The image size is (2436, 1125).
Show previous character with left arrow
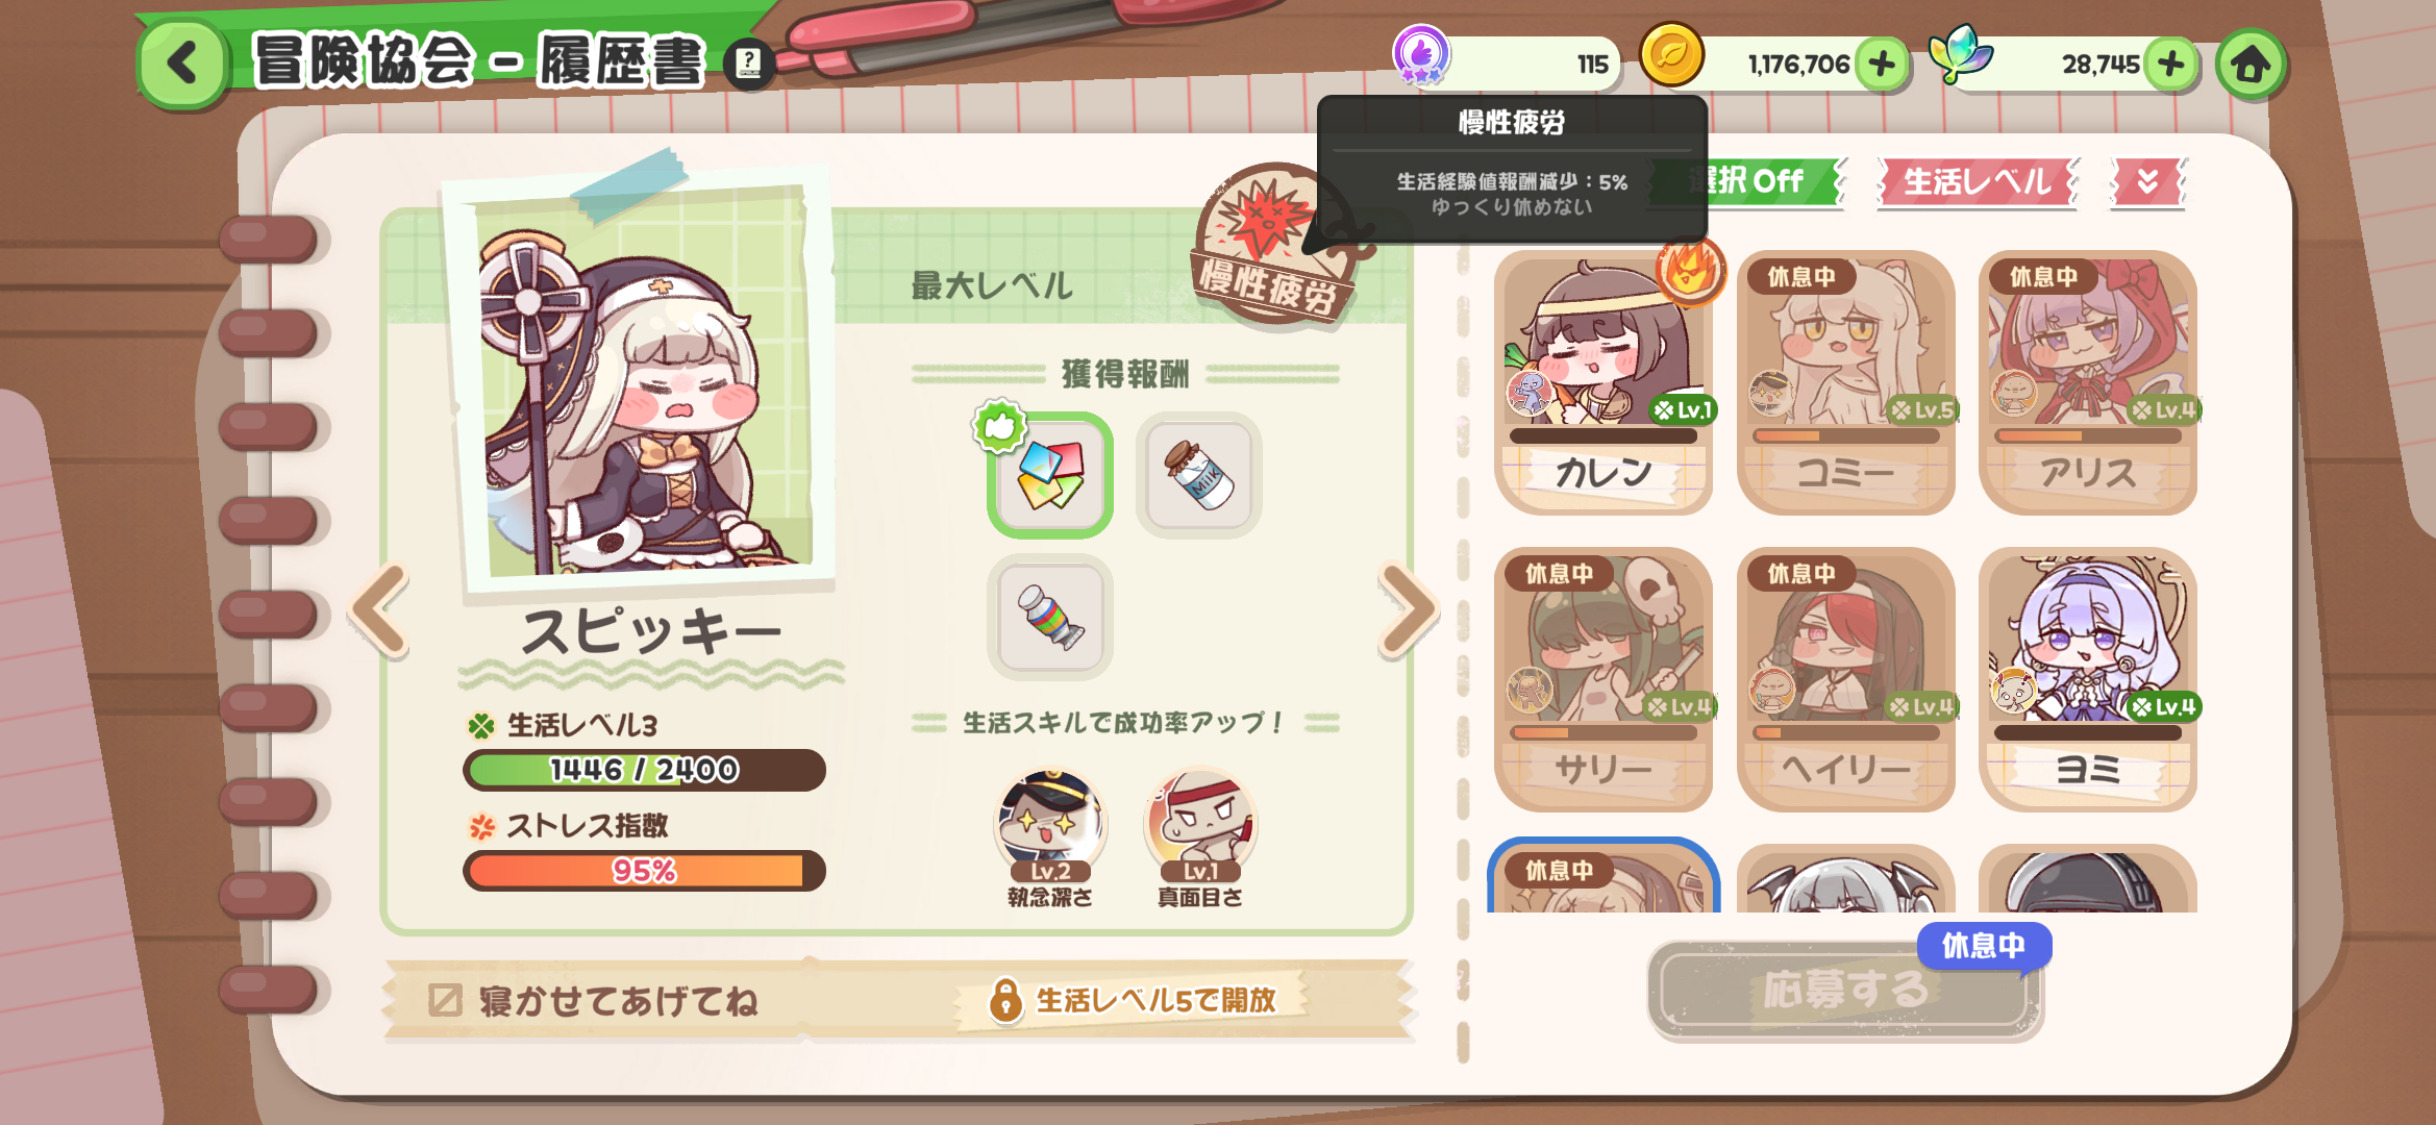[380, 609]
